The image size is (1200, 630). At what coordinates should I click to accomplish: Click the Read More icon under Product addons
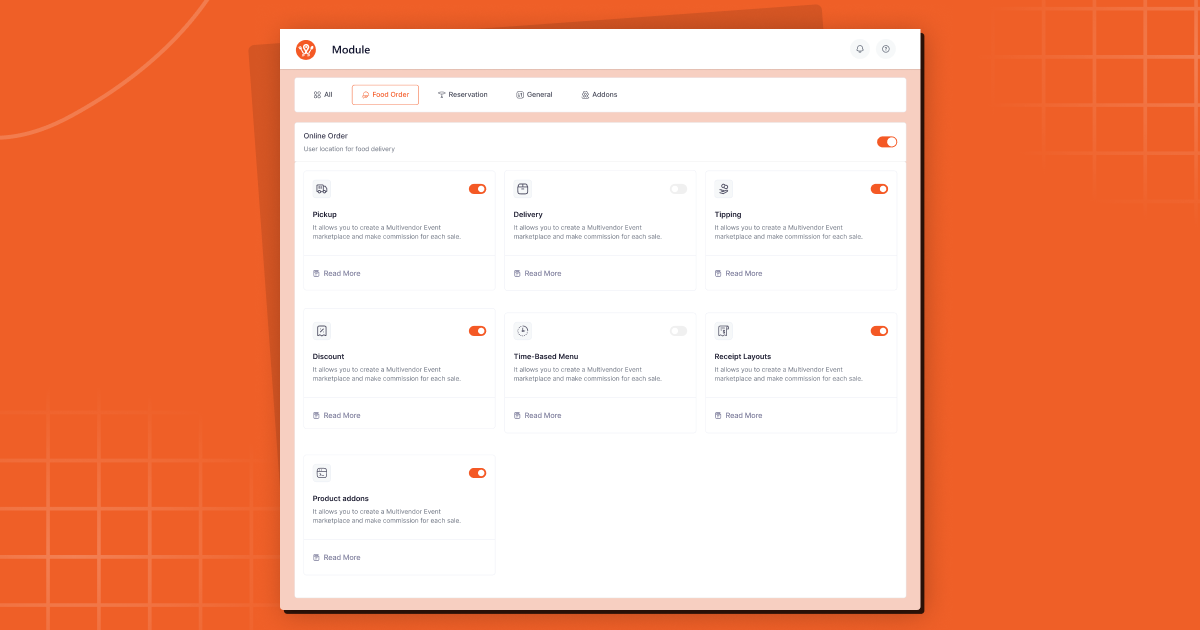[316, 557]
